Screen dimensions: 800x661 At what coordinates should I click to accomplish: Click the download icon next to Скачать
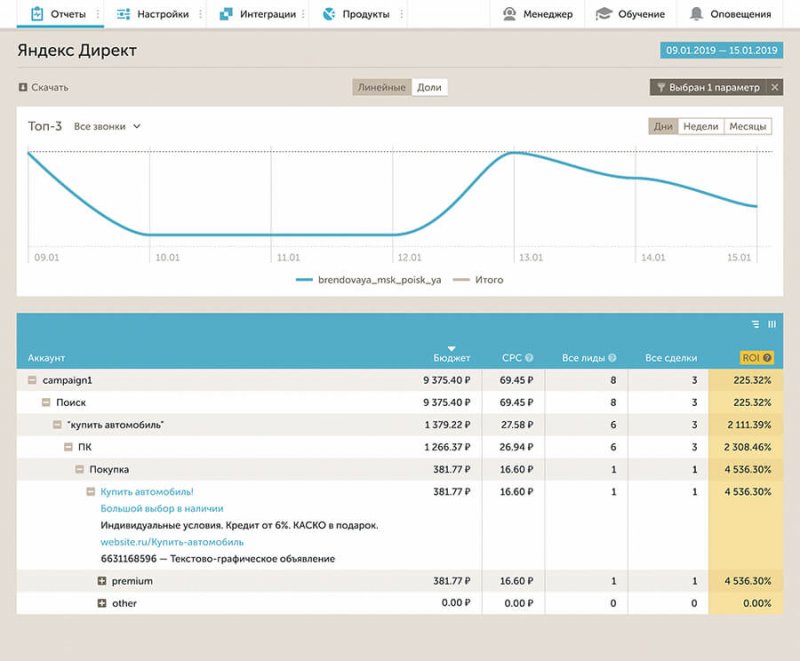click(x=23, y=88)
